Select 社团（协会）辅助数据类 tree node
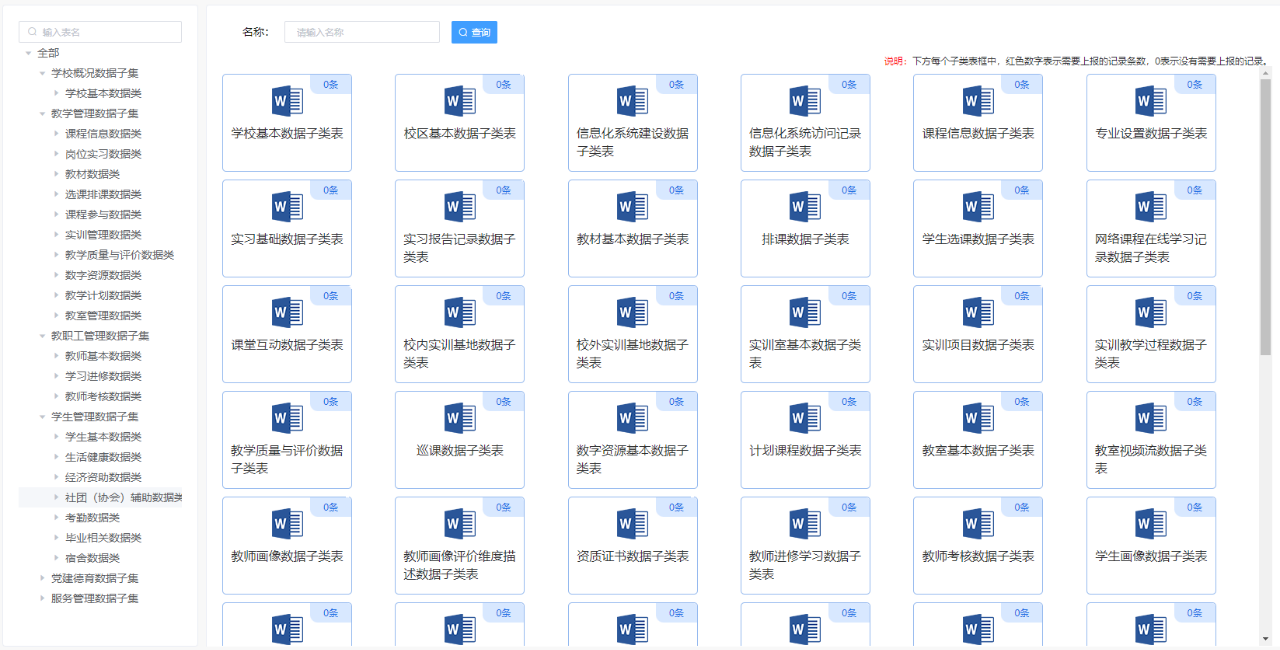1280x650 pixels. (x=124, y=498)
